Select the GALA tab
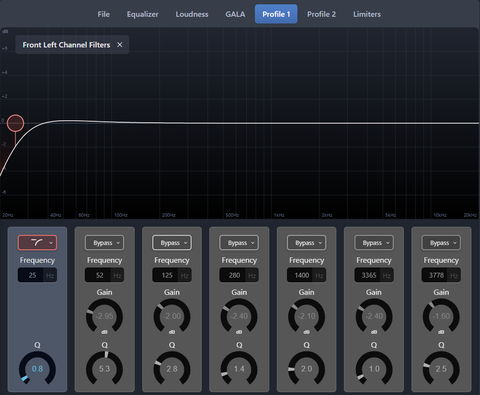 click(235, 14)
